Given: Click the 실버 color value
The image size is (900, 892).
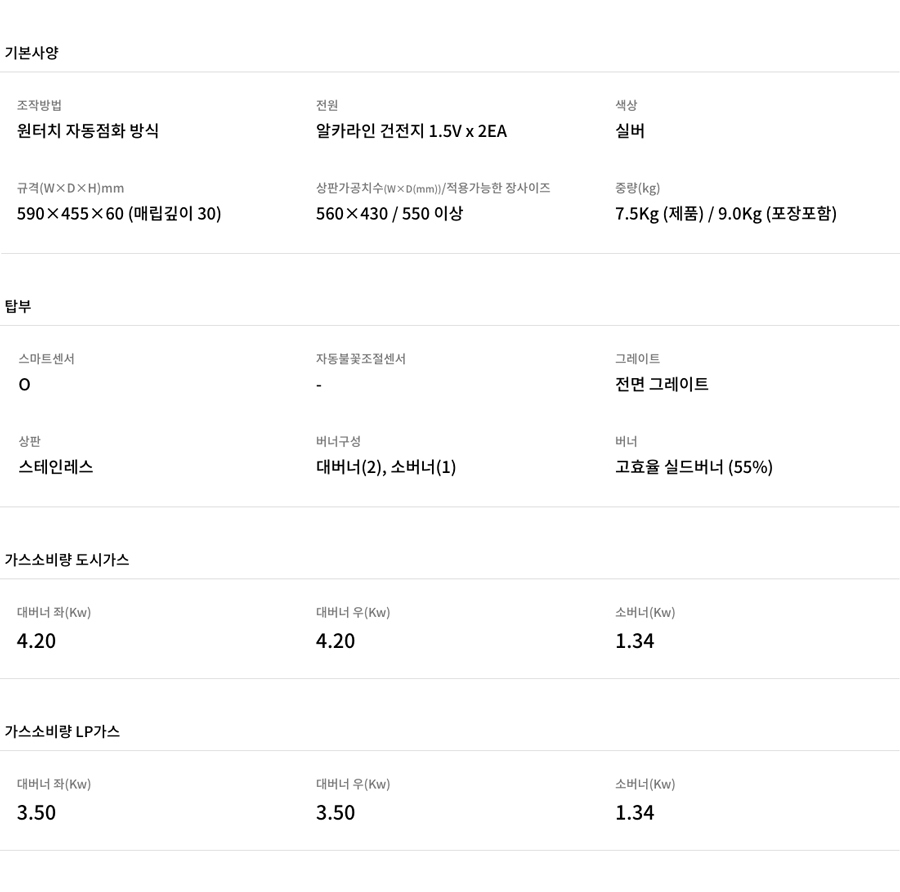Looking at the screenshot, I should pos(630,131).
